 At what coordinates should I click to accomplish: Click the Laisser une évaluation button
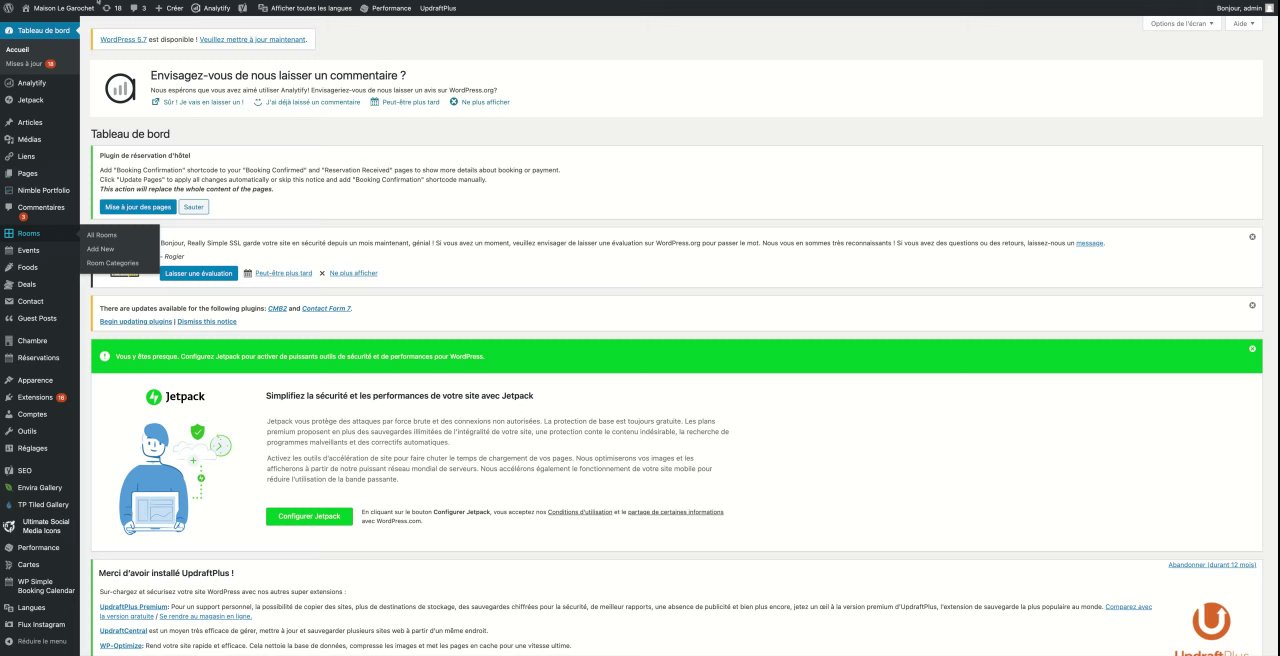[198, 273]
